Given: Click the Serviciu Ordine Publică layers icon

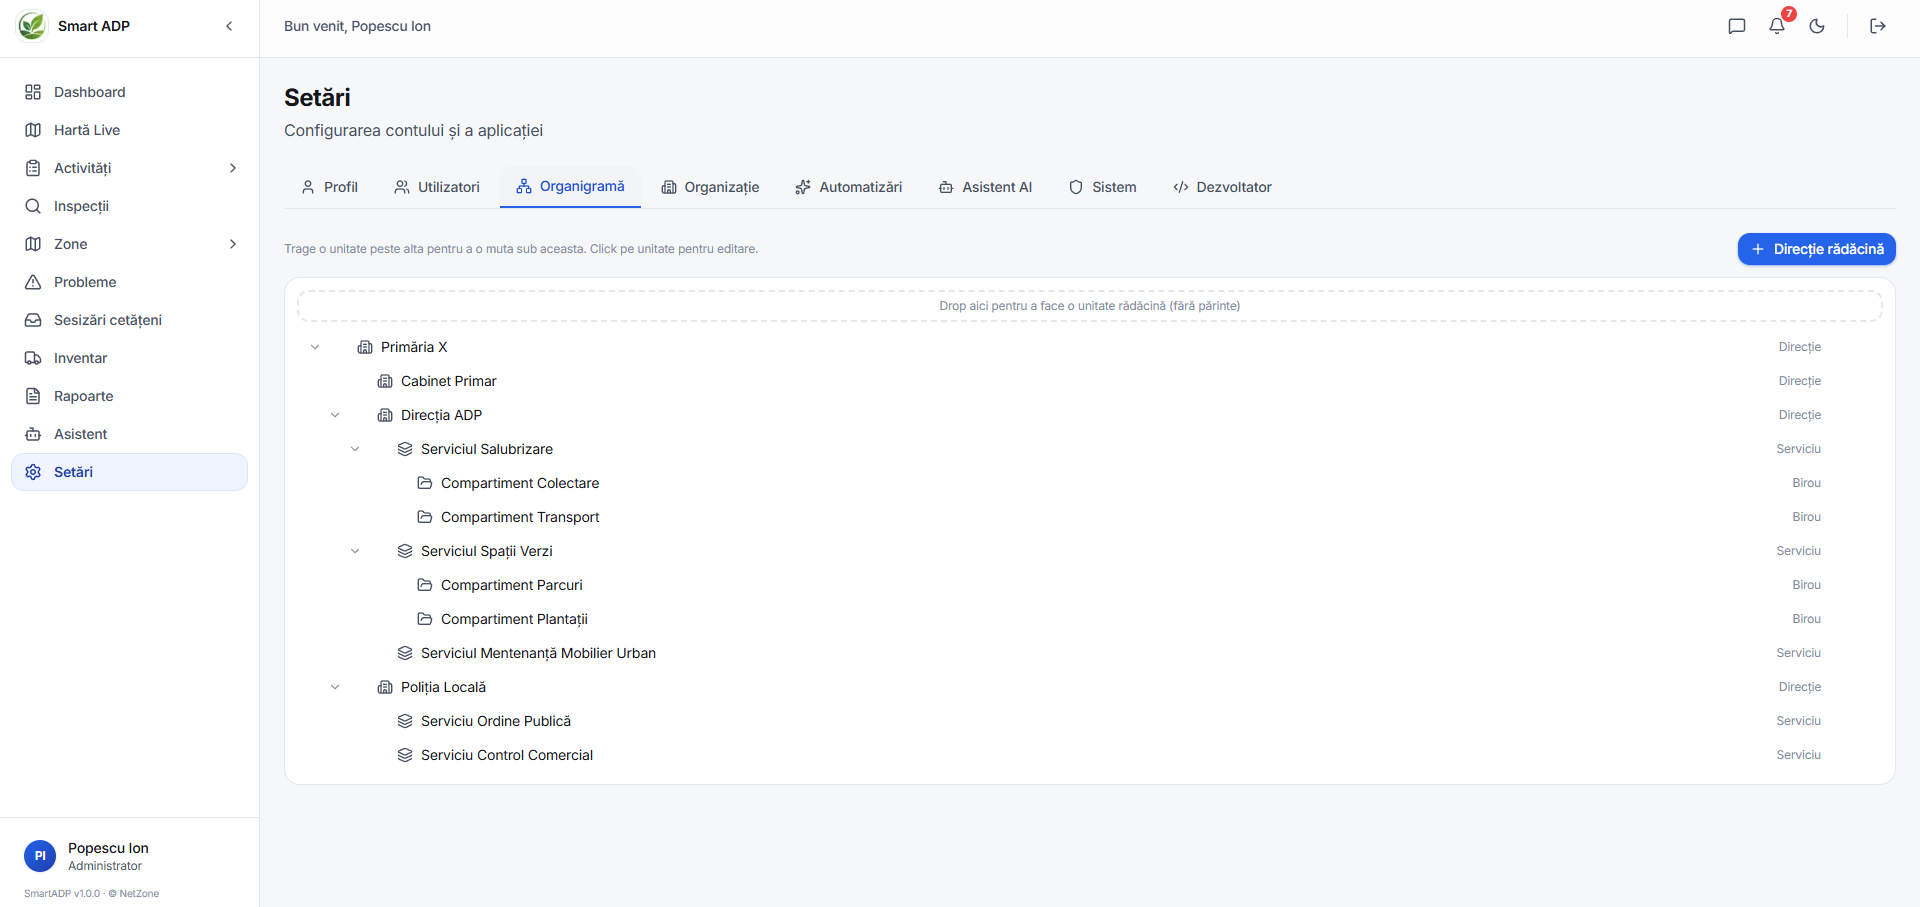Looking at the screenshot, I should [x=405, y=721].
